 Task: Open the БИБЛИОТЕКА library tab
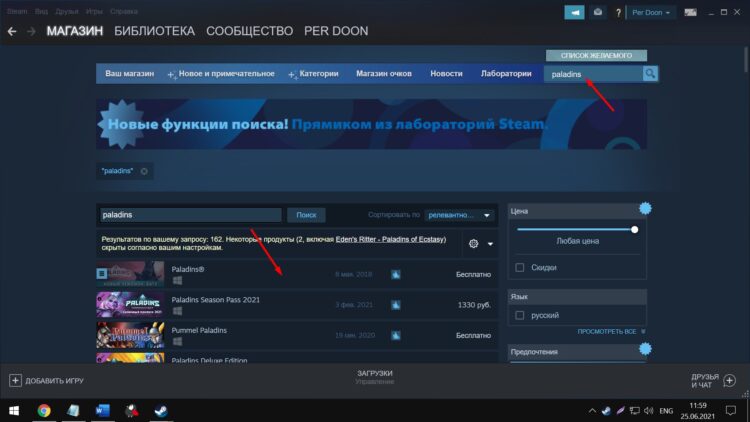(x=154, y=31)
